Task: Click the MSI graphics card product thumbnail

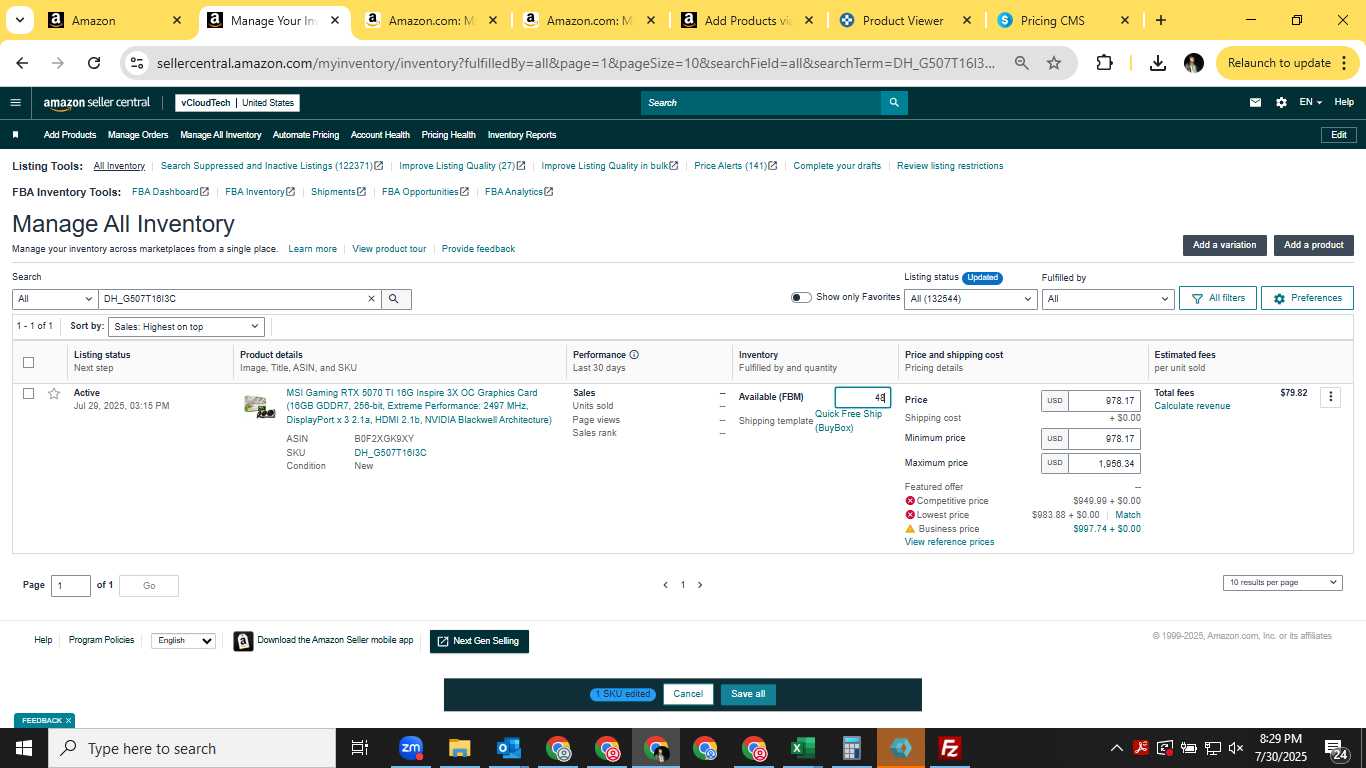Action: click(x=260, y=406)
